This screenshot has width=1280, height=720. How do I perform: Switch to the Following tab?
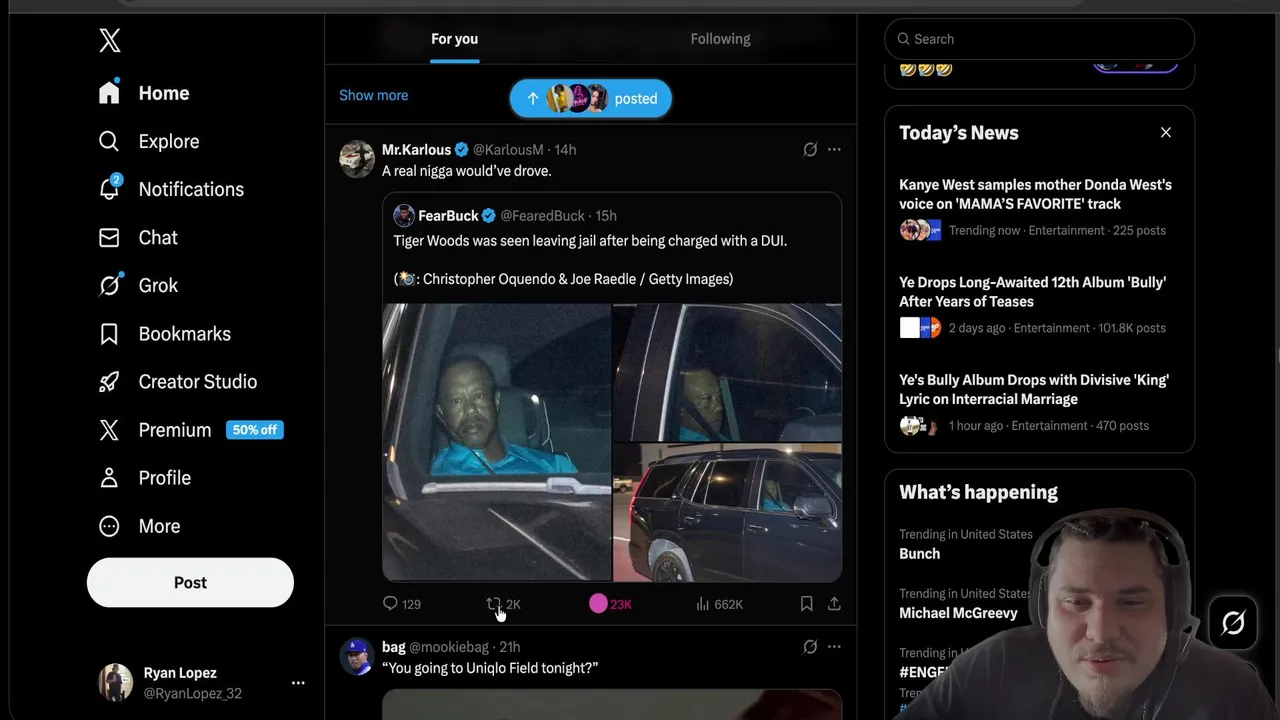click(720, 39)
